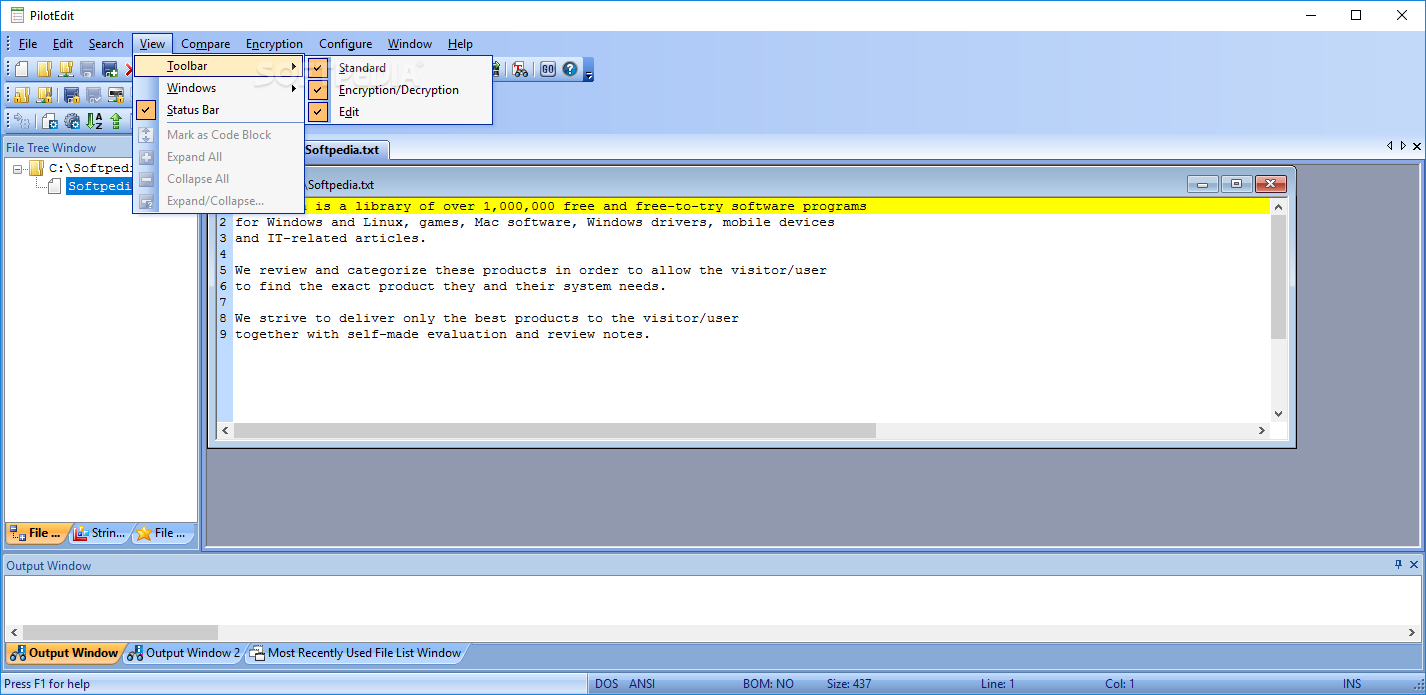Click the gear configuration toolbar icon
This screenshot has width=1426, height=695.
point(72,121)
